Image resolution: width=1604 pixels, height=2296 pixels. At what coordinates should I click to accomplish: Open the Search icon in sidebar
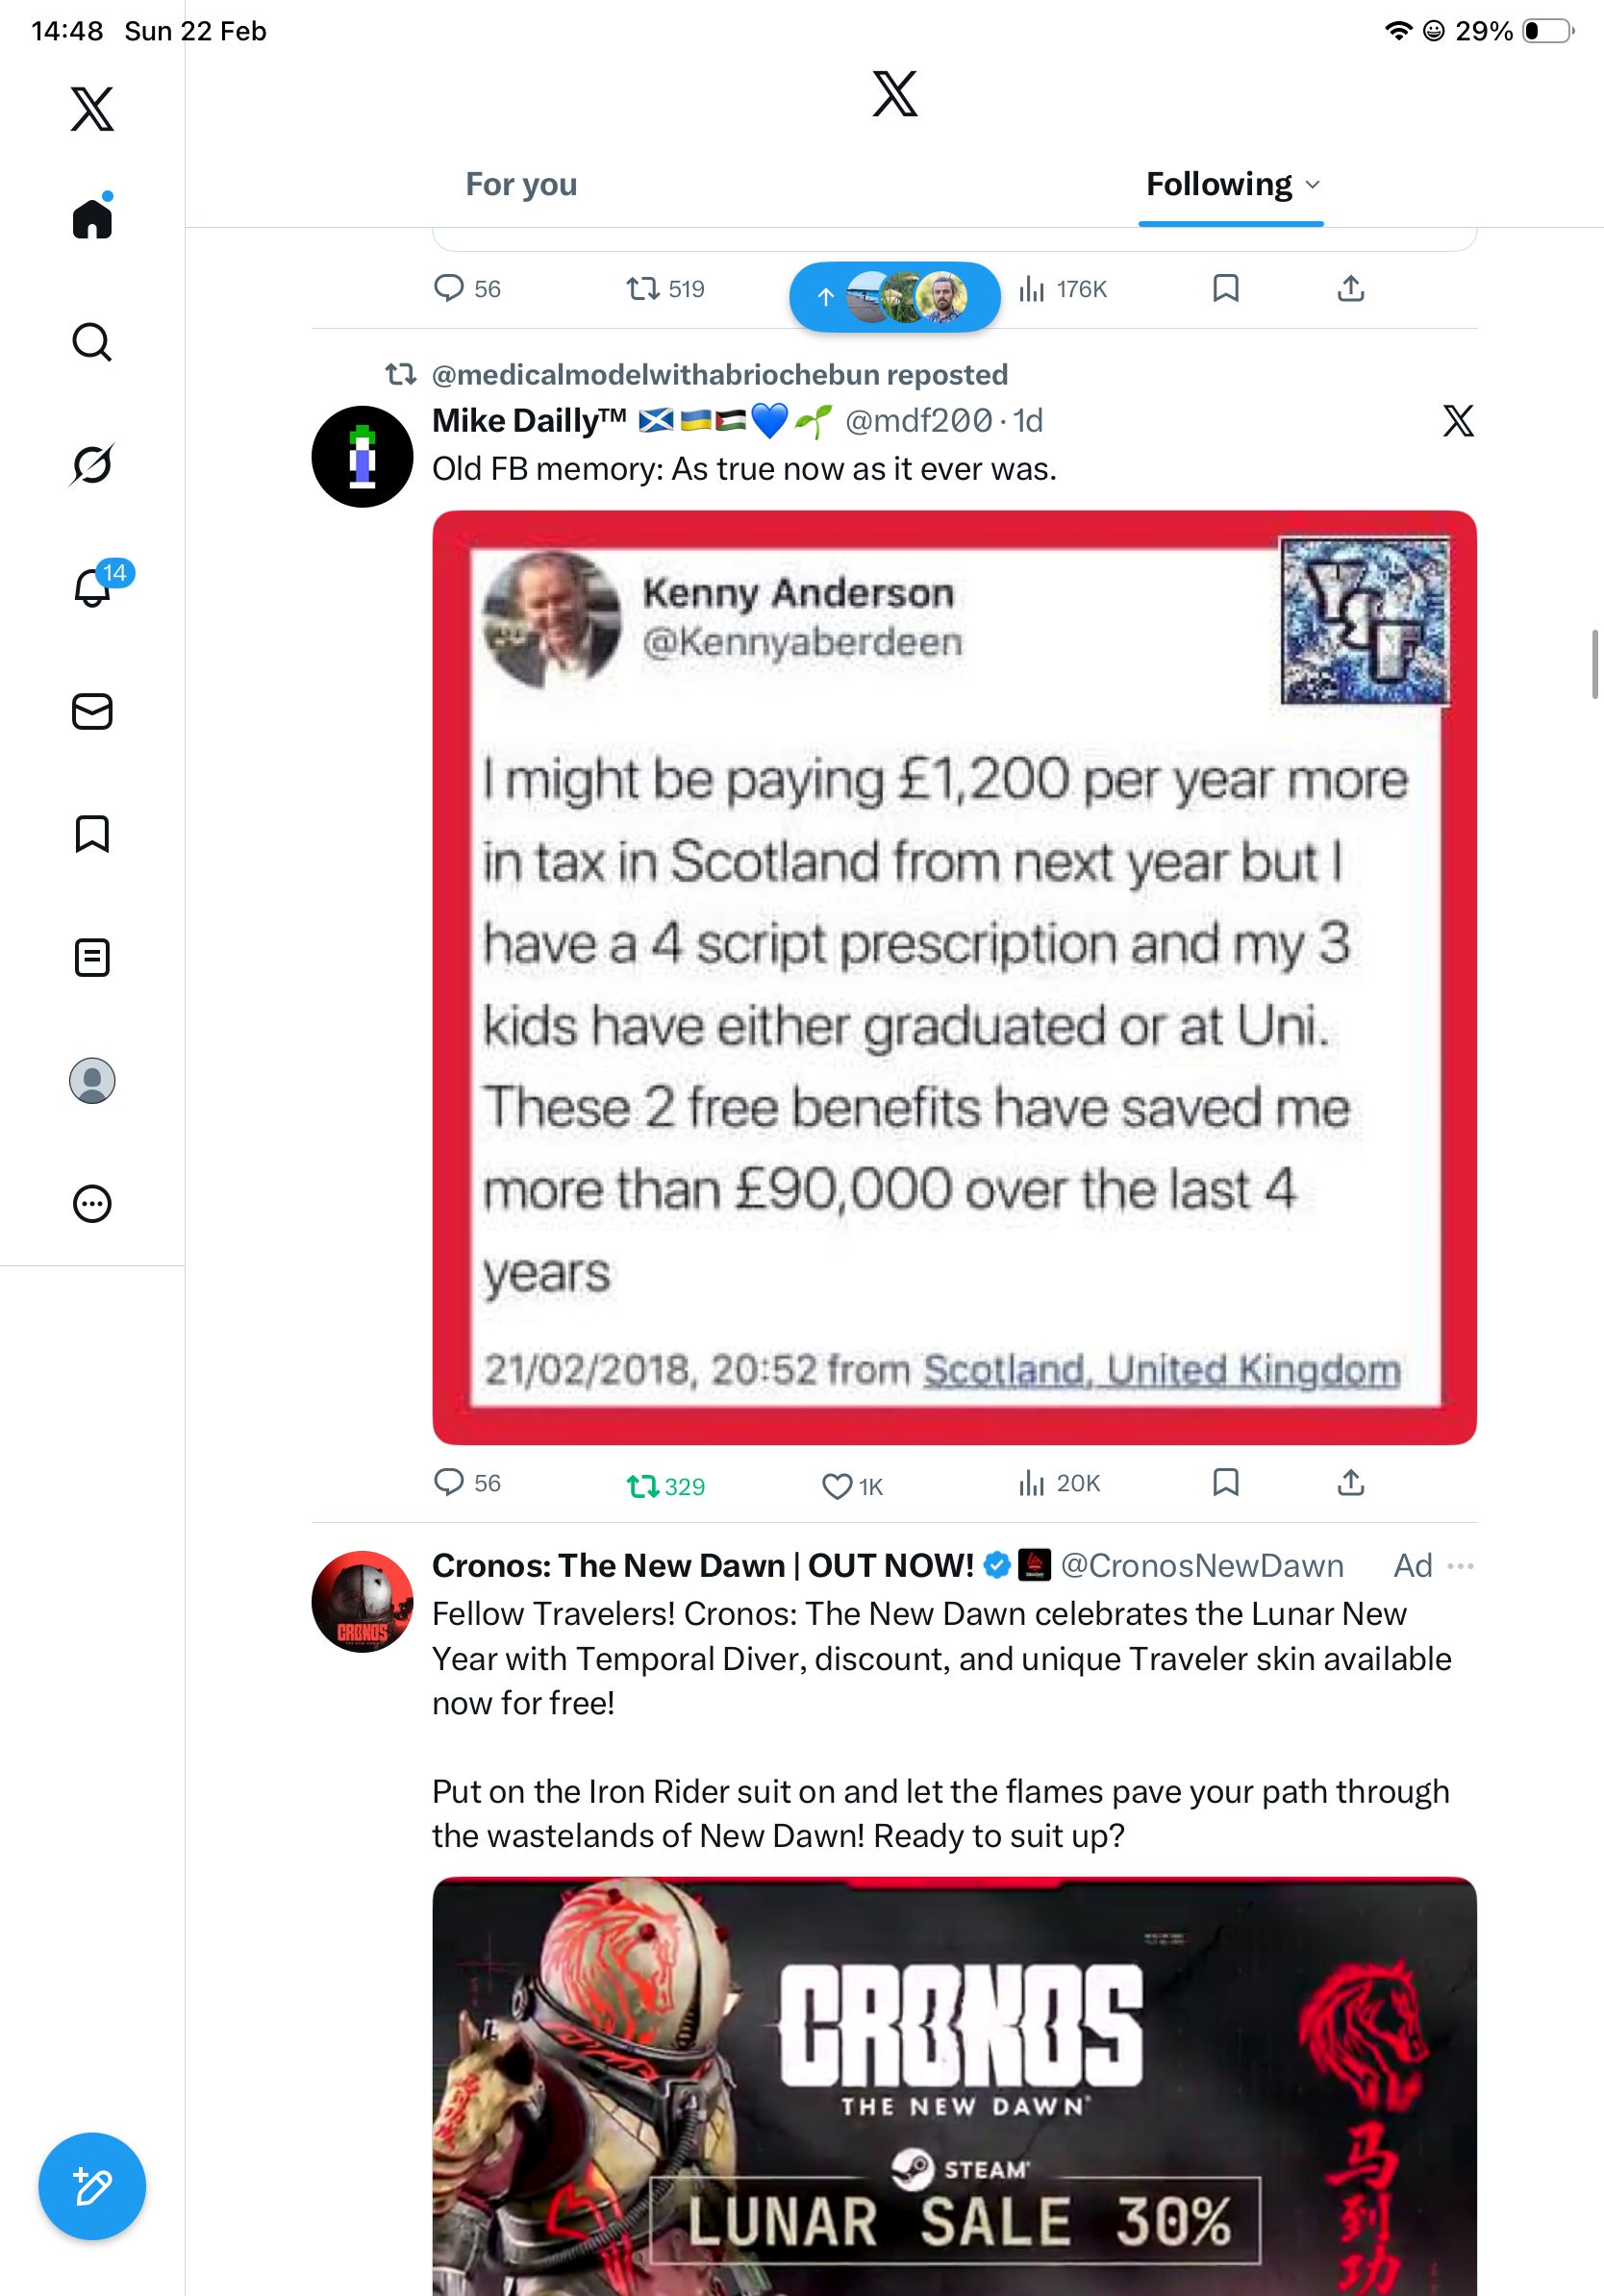92,342
